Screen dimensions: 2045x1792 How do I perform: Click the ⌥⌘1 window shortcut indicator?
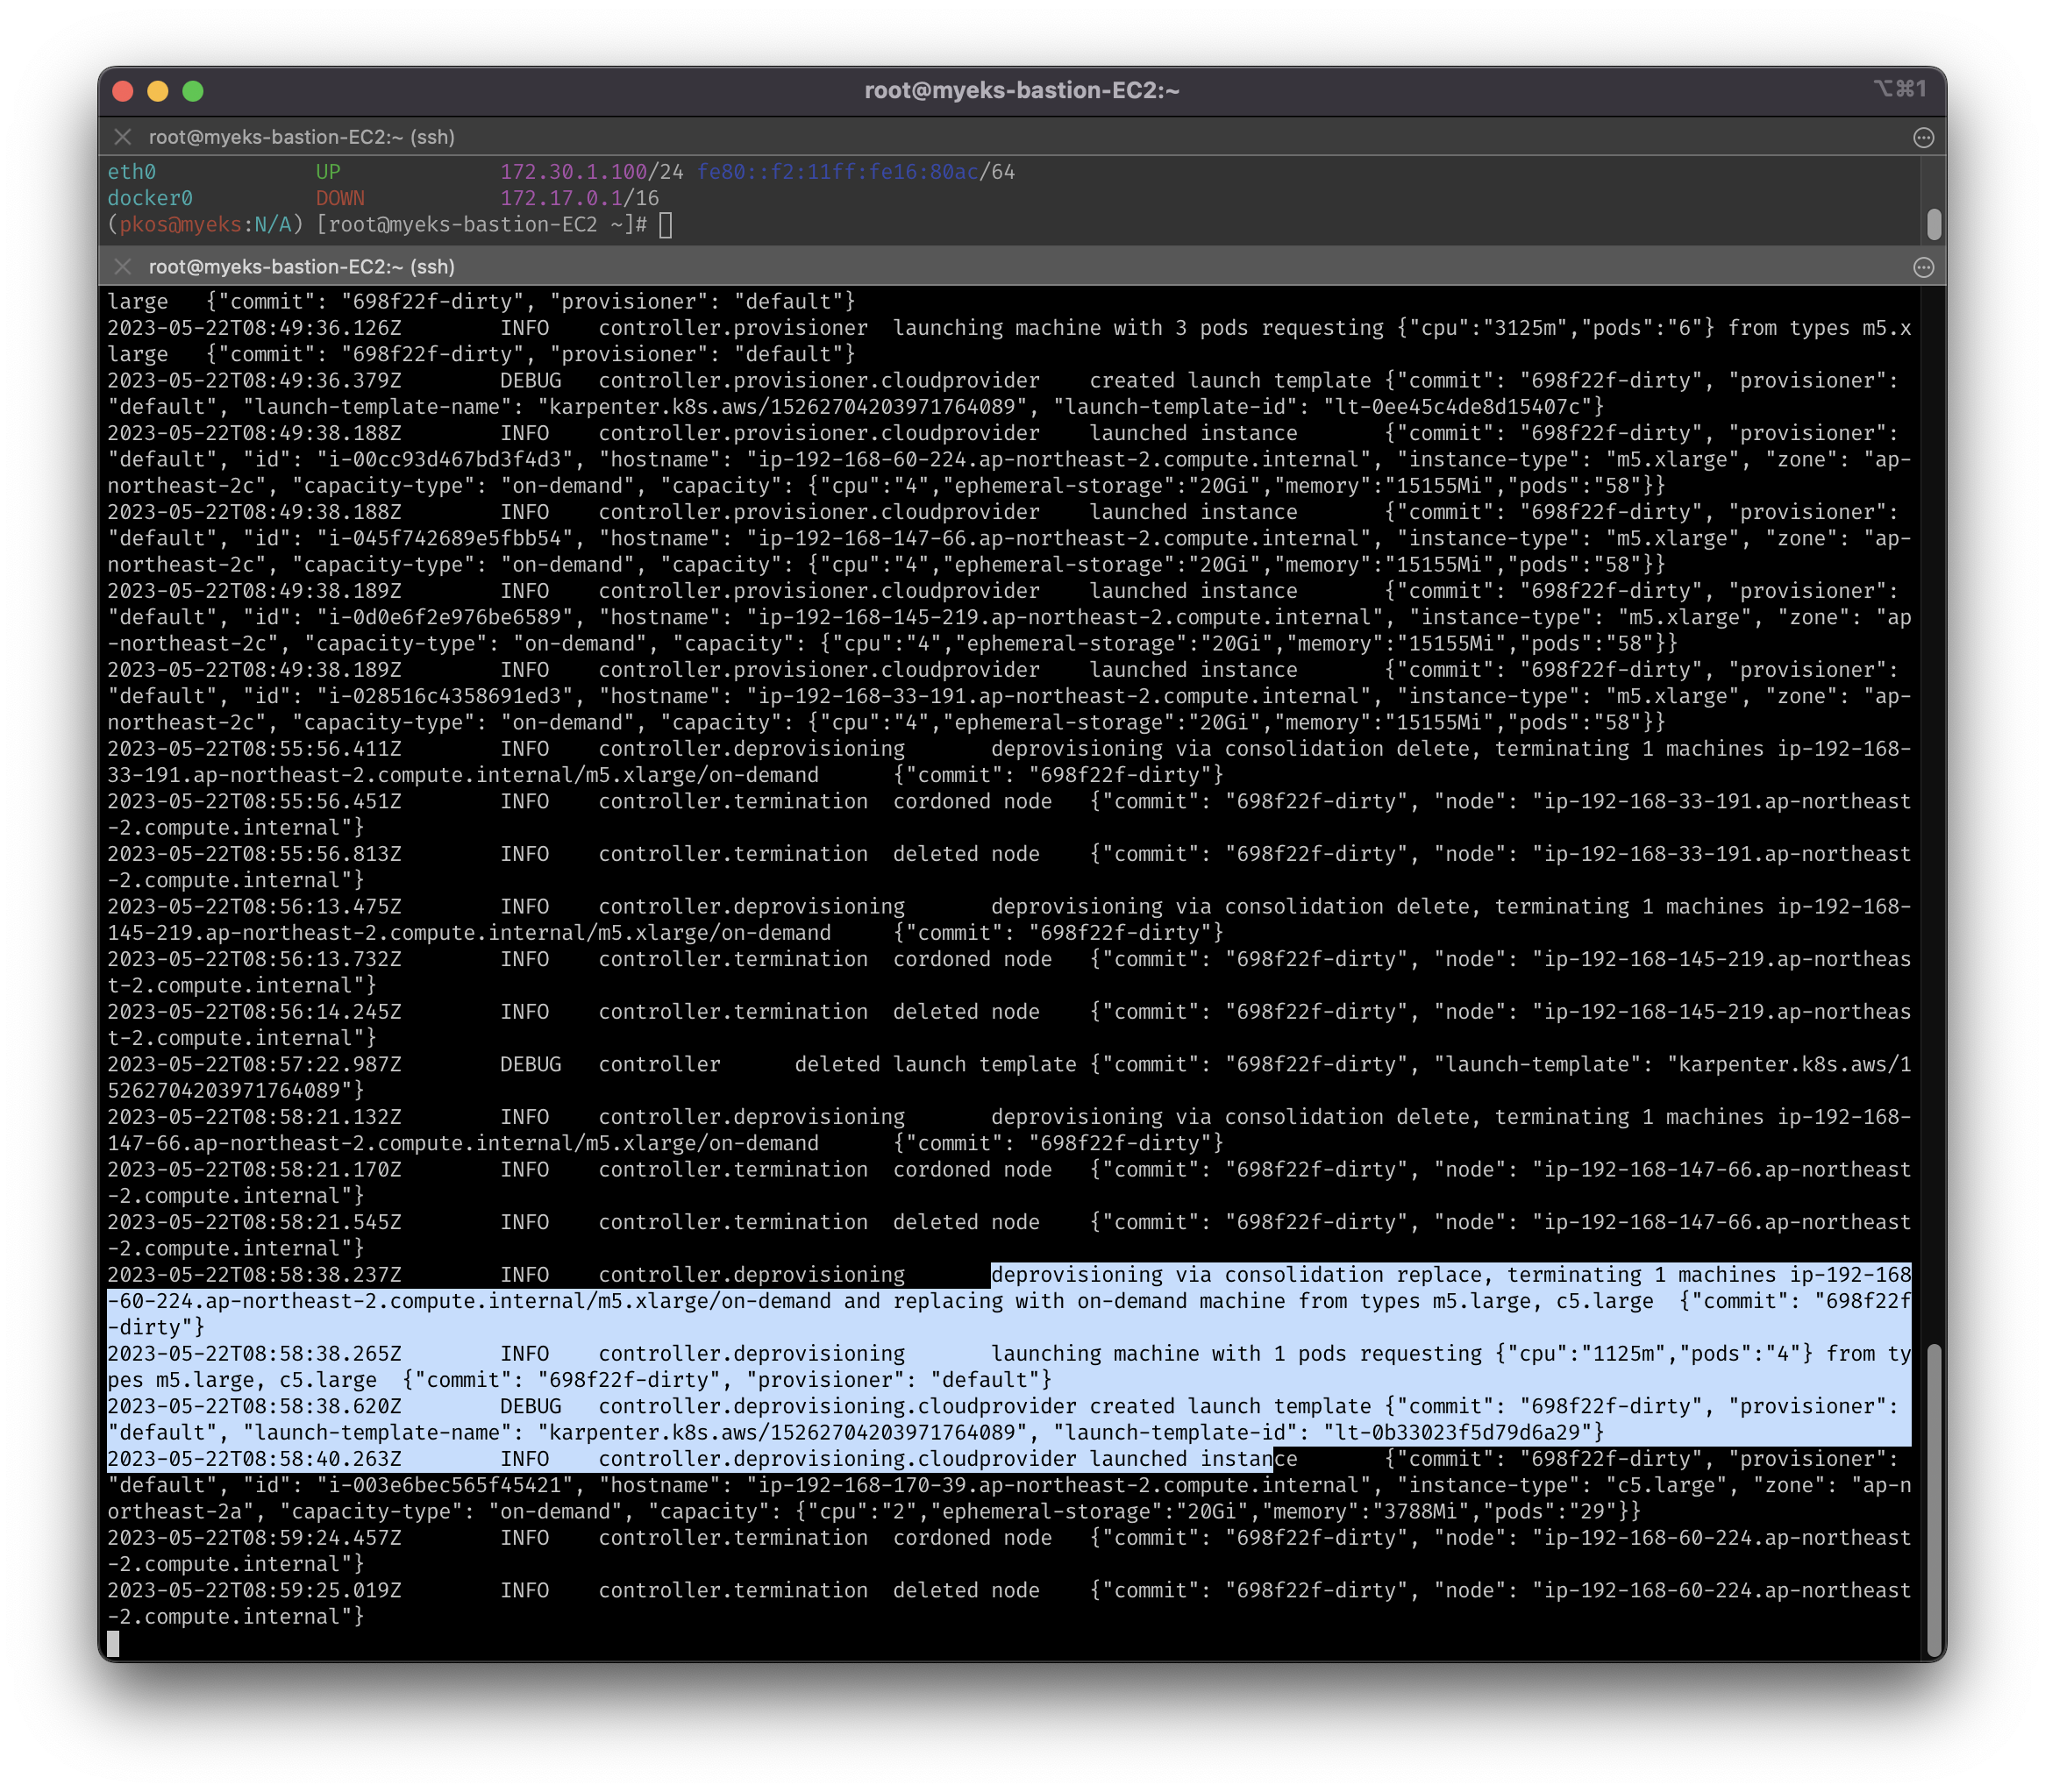pos(1899,89)
